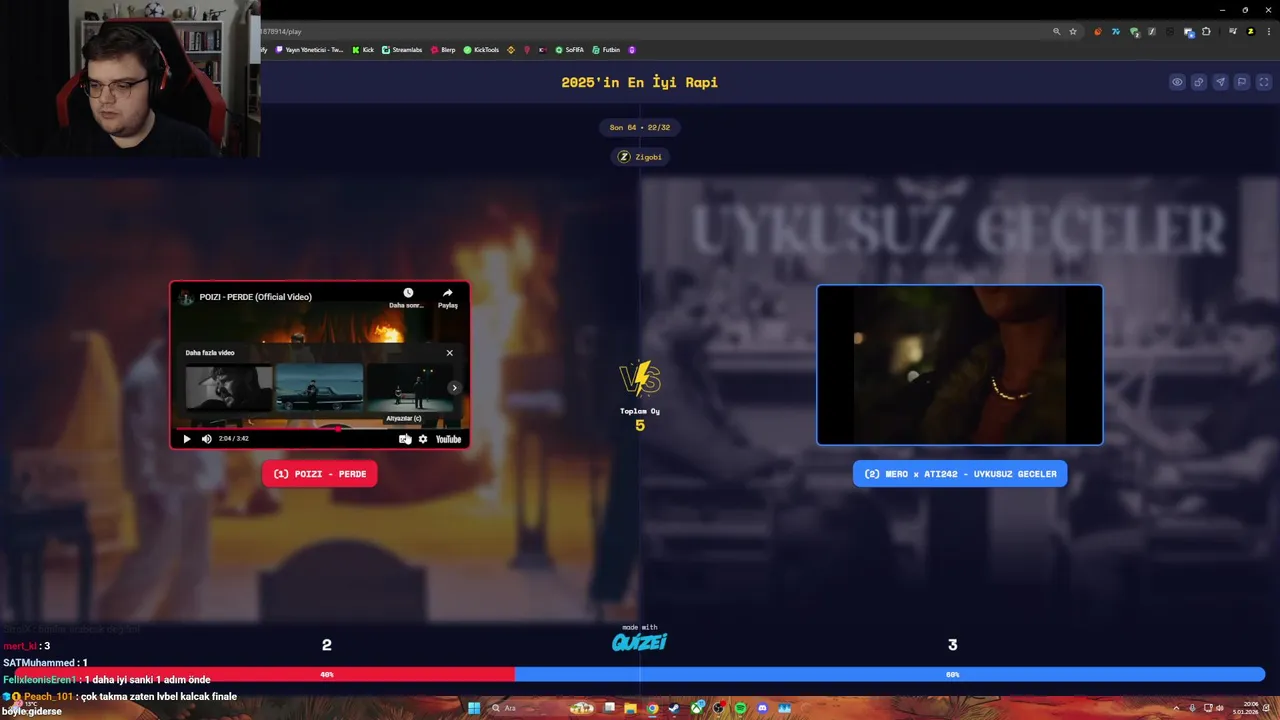Open the third suggested video thumbnail
The width and height of the screenshot is (1280, 720).
pyautogui.click(x=408, y=387)
